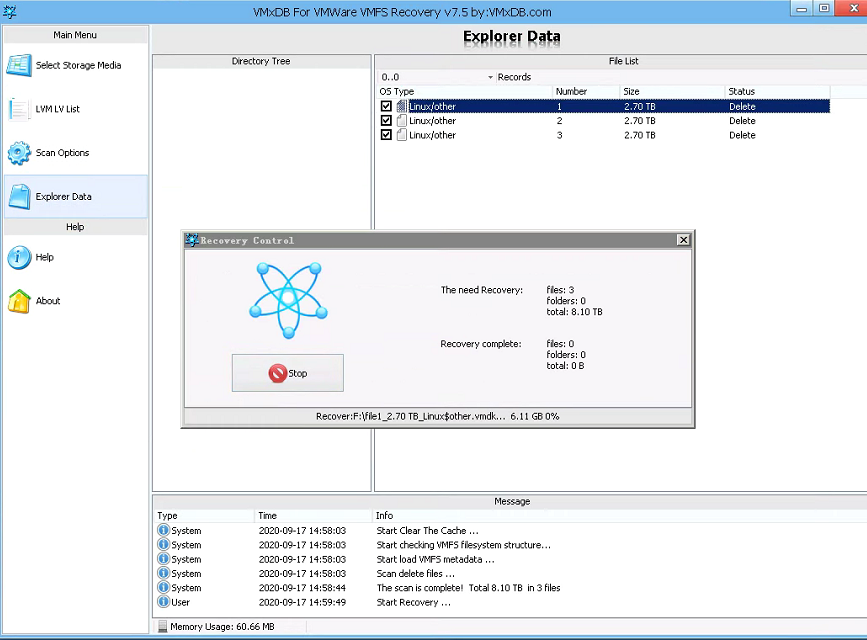The image size is (867, 640).
Task: Click info icon for load VMFS metadata message
Action: pos(163,559)
